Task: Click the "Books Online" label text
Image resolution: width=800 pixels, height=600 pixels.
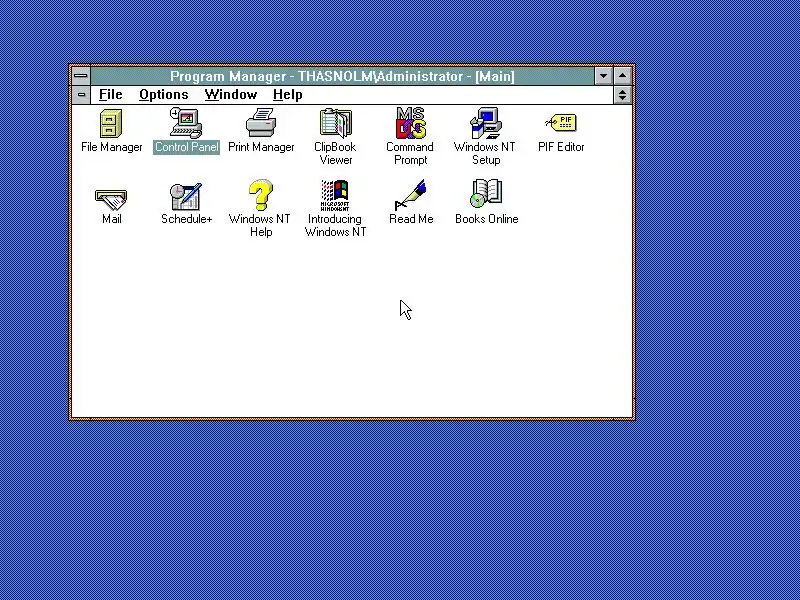Action: (487, 219)
